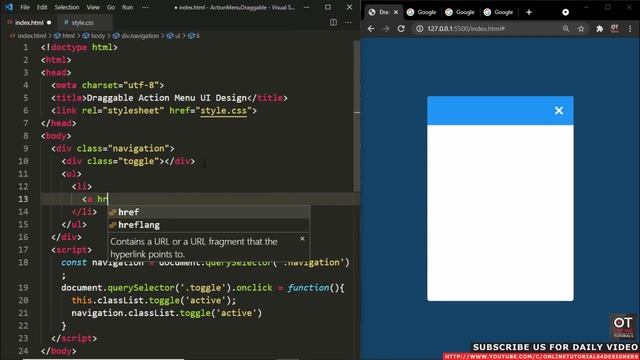Click the browser address bar URL
This screenshot has height=360, width=640.
pyautogui.click(x=466, y=29)
